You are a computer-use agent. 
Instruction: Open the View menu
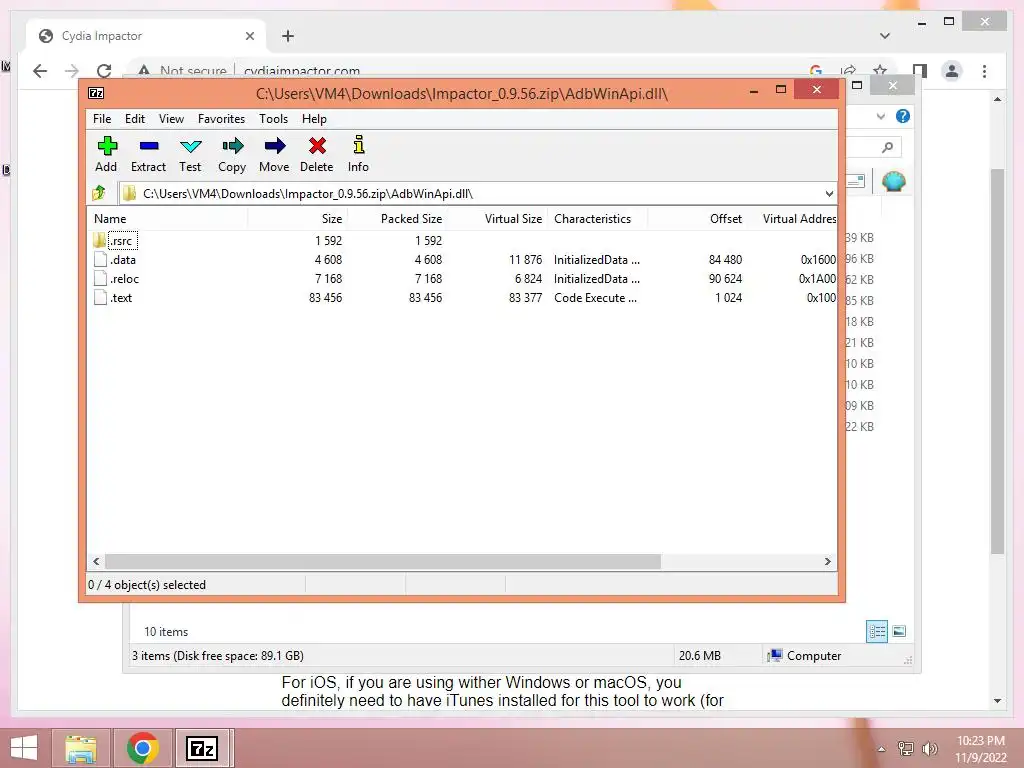point(171,119)
